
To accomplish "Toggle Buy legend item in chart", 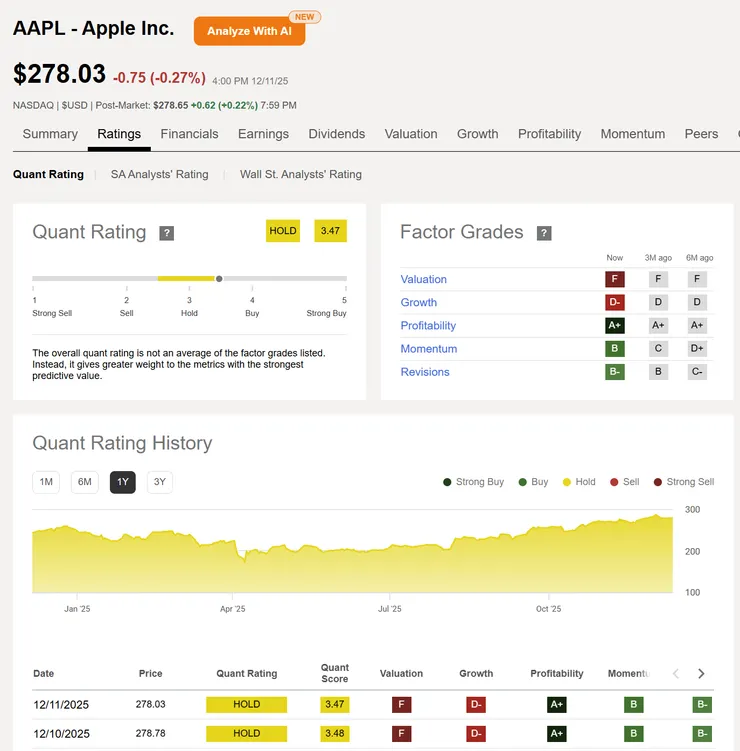I will pyautogui.click(x=533, y=482).
